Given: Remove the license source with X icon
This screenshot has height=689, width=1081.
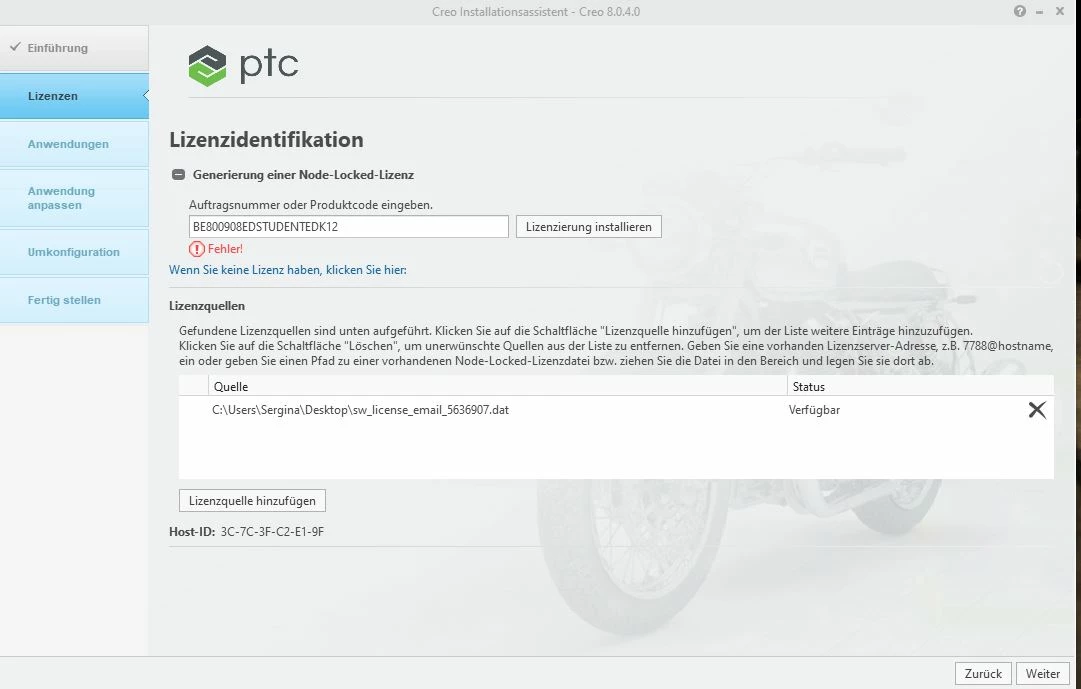Looking at the screenshot, I should [x=1037, y=410].
